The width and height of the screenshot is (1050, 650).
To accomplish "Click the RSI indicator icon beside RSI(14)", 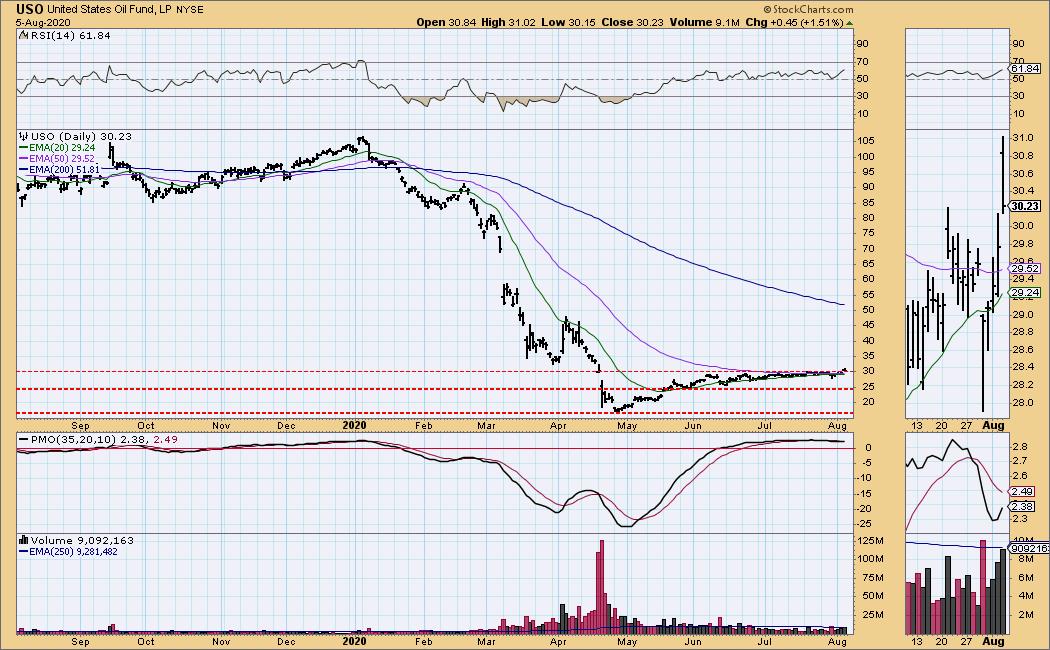I will tap(23, 35).
